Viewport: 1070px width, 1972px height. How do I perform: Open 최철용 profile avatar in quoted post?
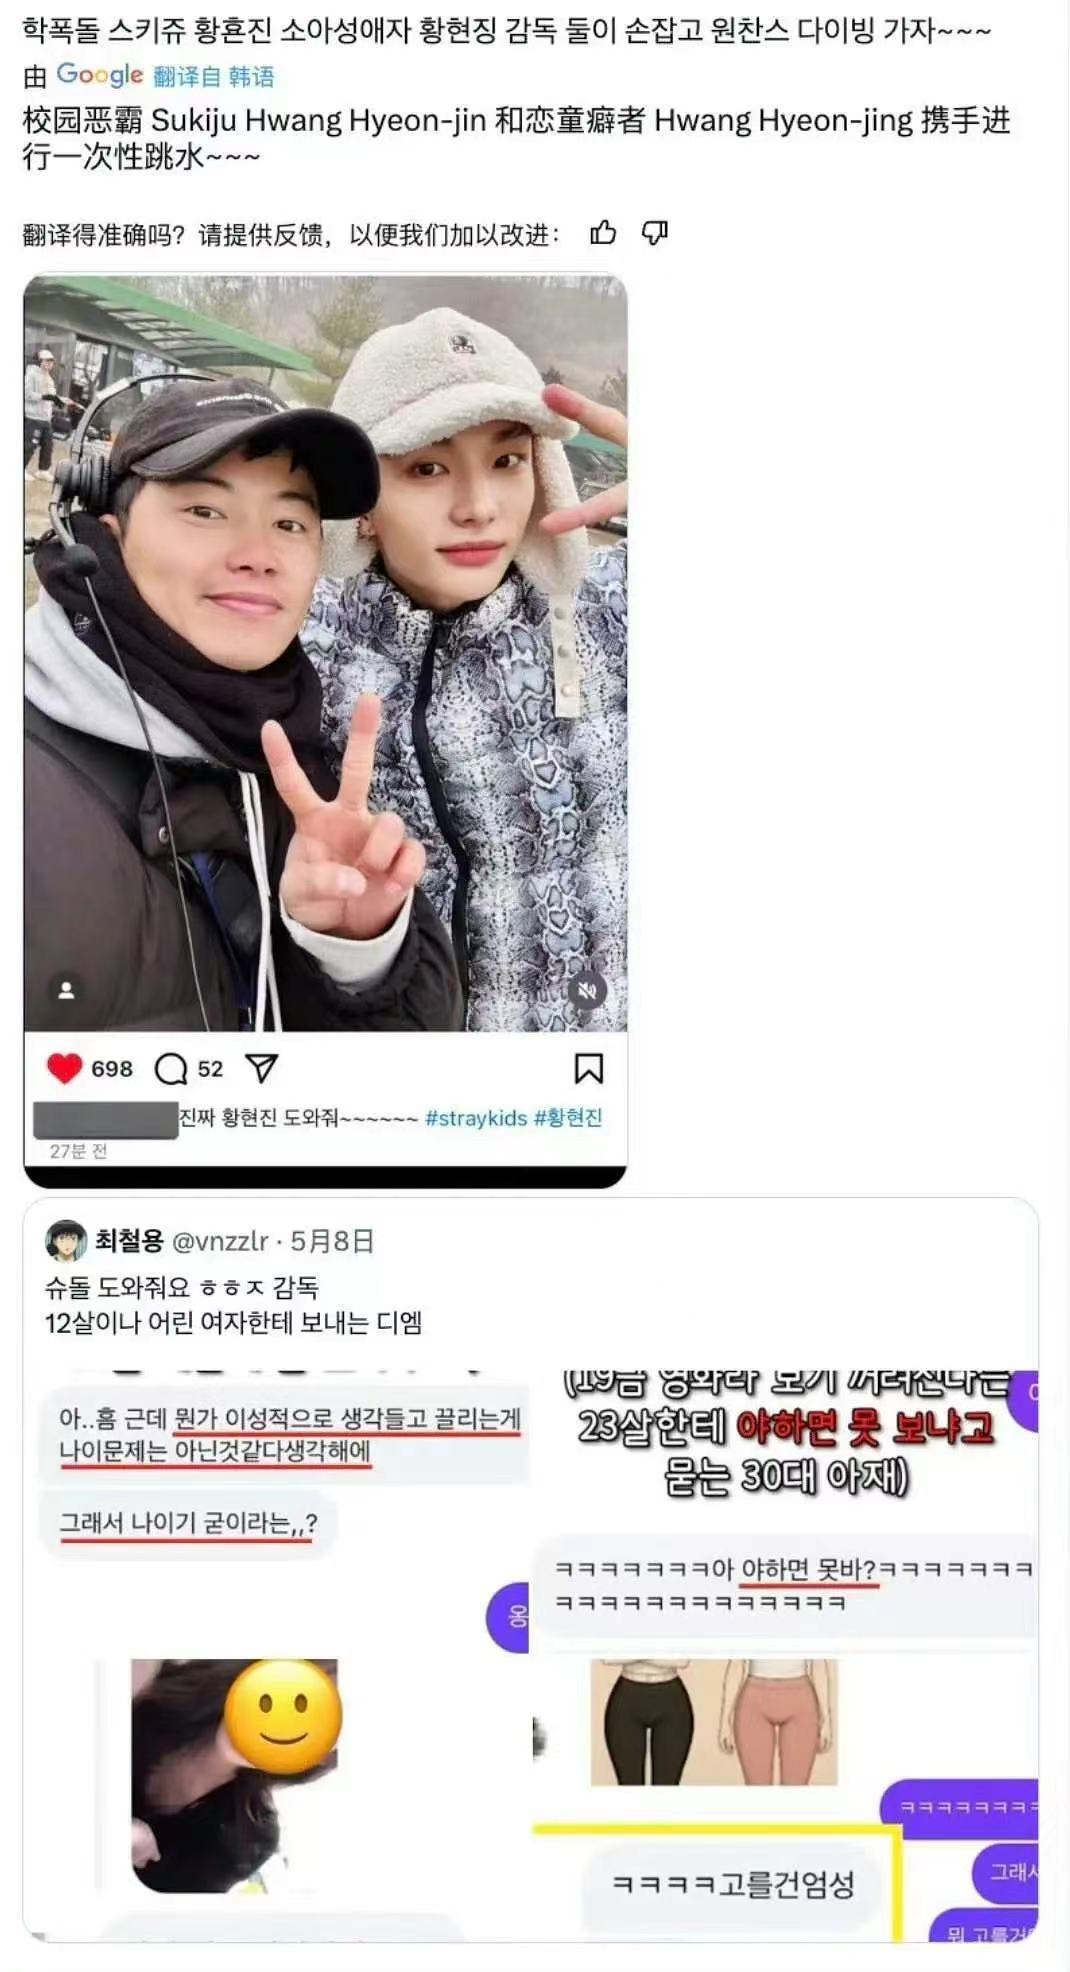(66, 1241)
